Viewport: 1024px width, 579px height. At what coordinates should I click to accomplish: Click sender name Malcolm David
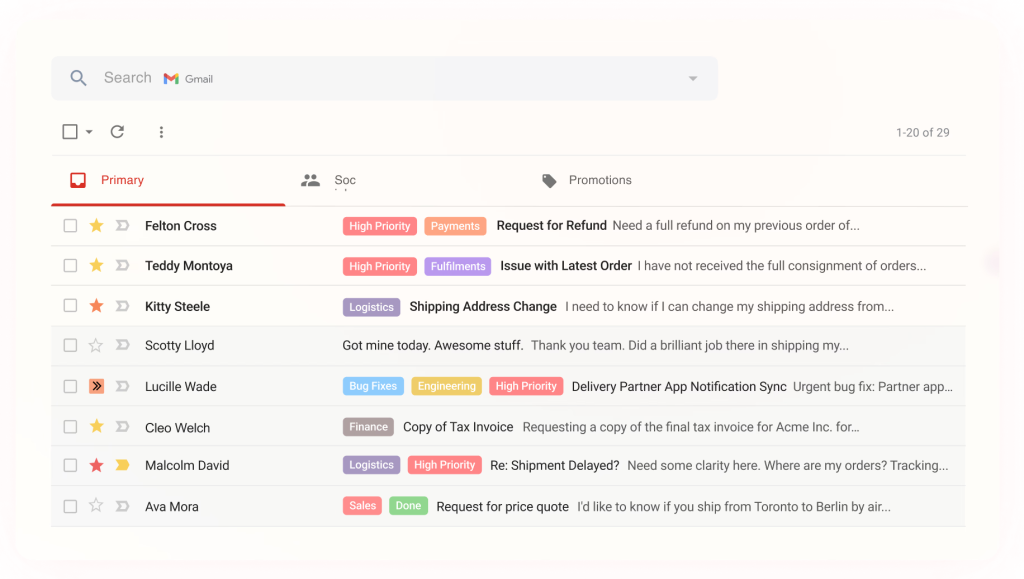click(187, 465)
